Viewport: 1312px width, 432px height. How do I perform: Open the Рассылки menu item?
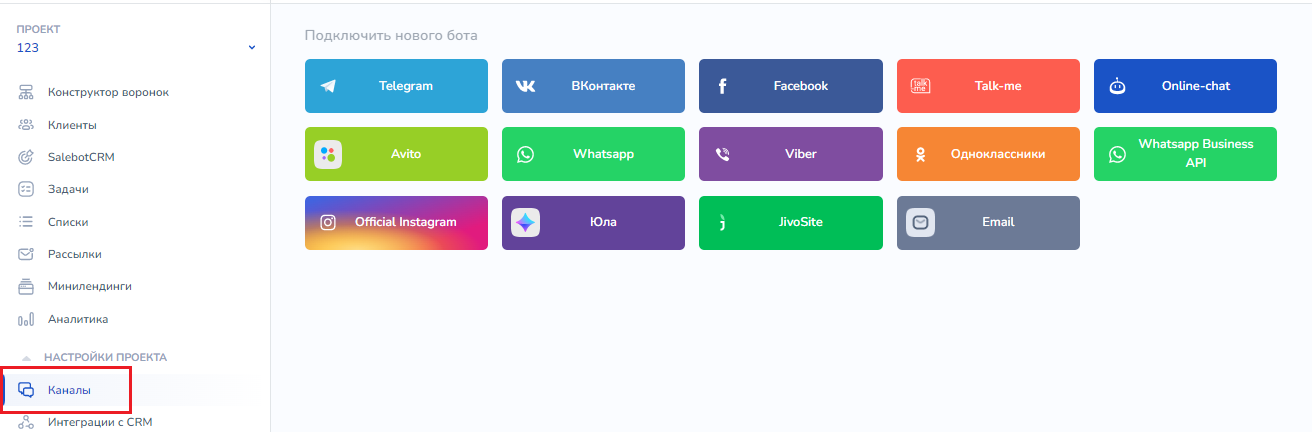tap(74, 254)
